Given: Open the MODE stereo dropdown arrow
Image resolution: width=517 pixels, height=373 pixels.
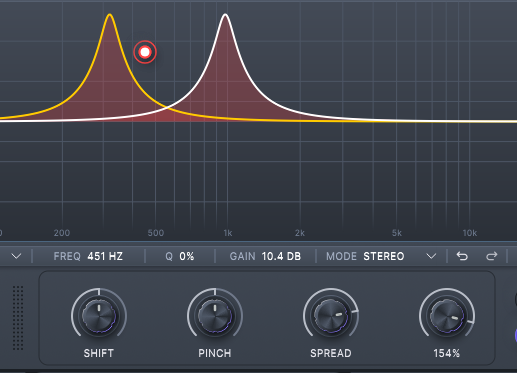Looking at the screenshot, I should (431, 256).
